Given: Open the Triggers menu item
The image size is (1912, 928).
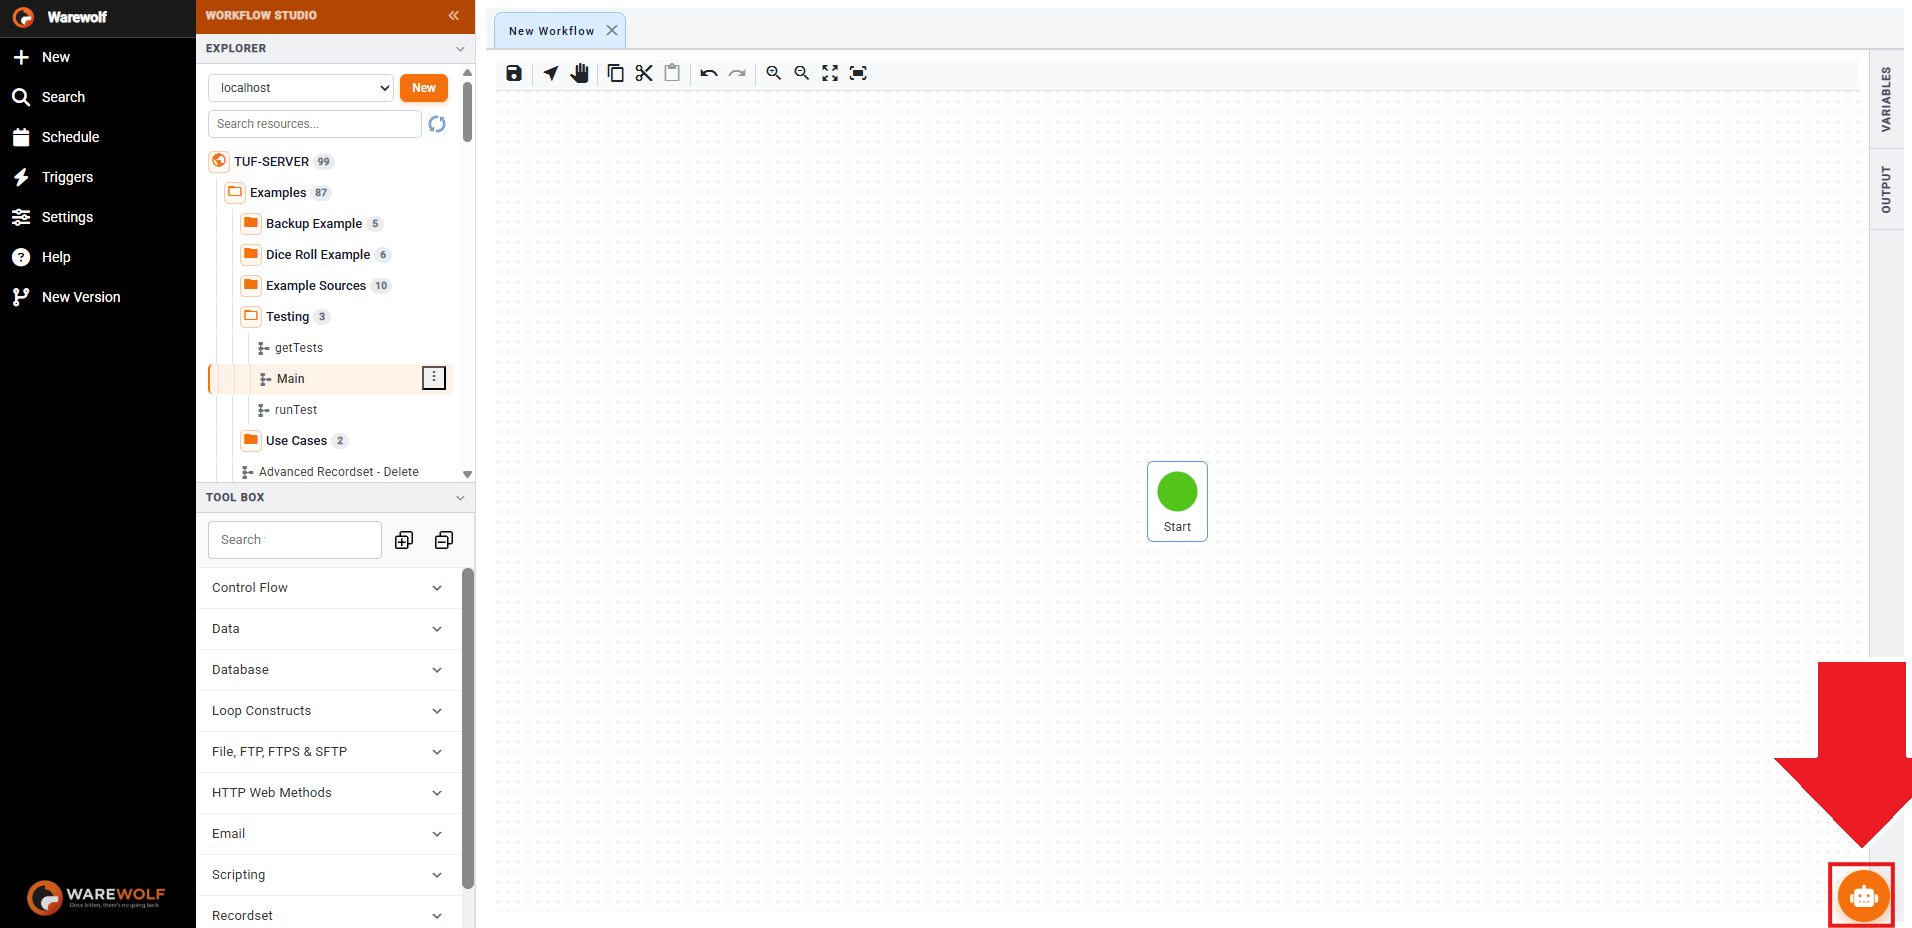Looking at the screenshot, I should [x=67, y=177].
